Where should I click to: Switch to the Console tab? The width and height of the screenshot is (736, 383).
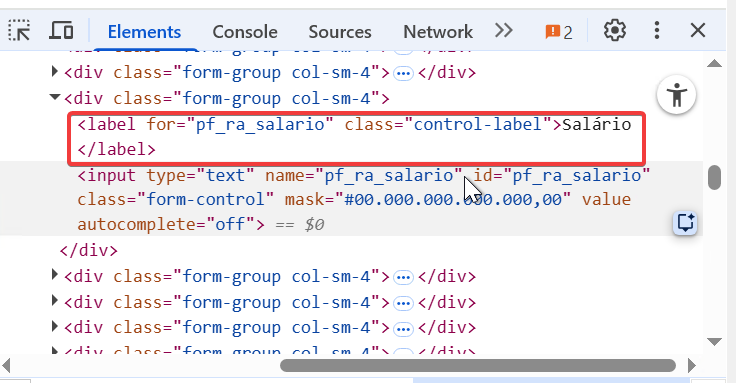tap(245, 32)
